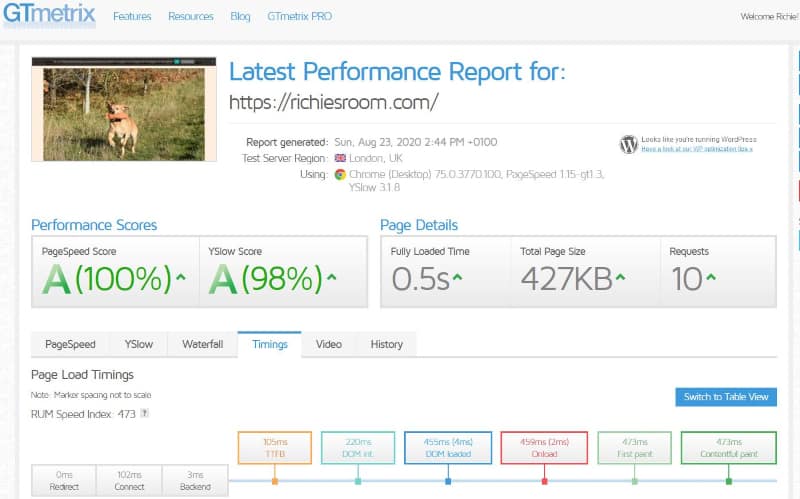Click the RUM Speed Index: 473 text
The image size is (800, 499).
click(83, 414)
